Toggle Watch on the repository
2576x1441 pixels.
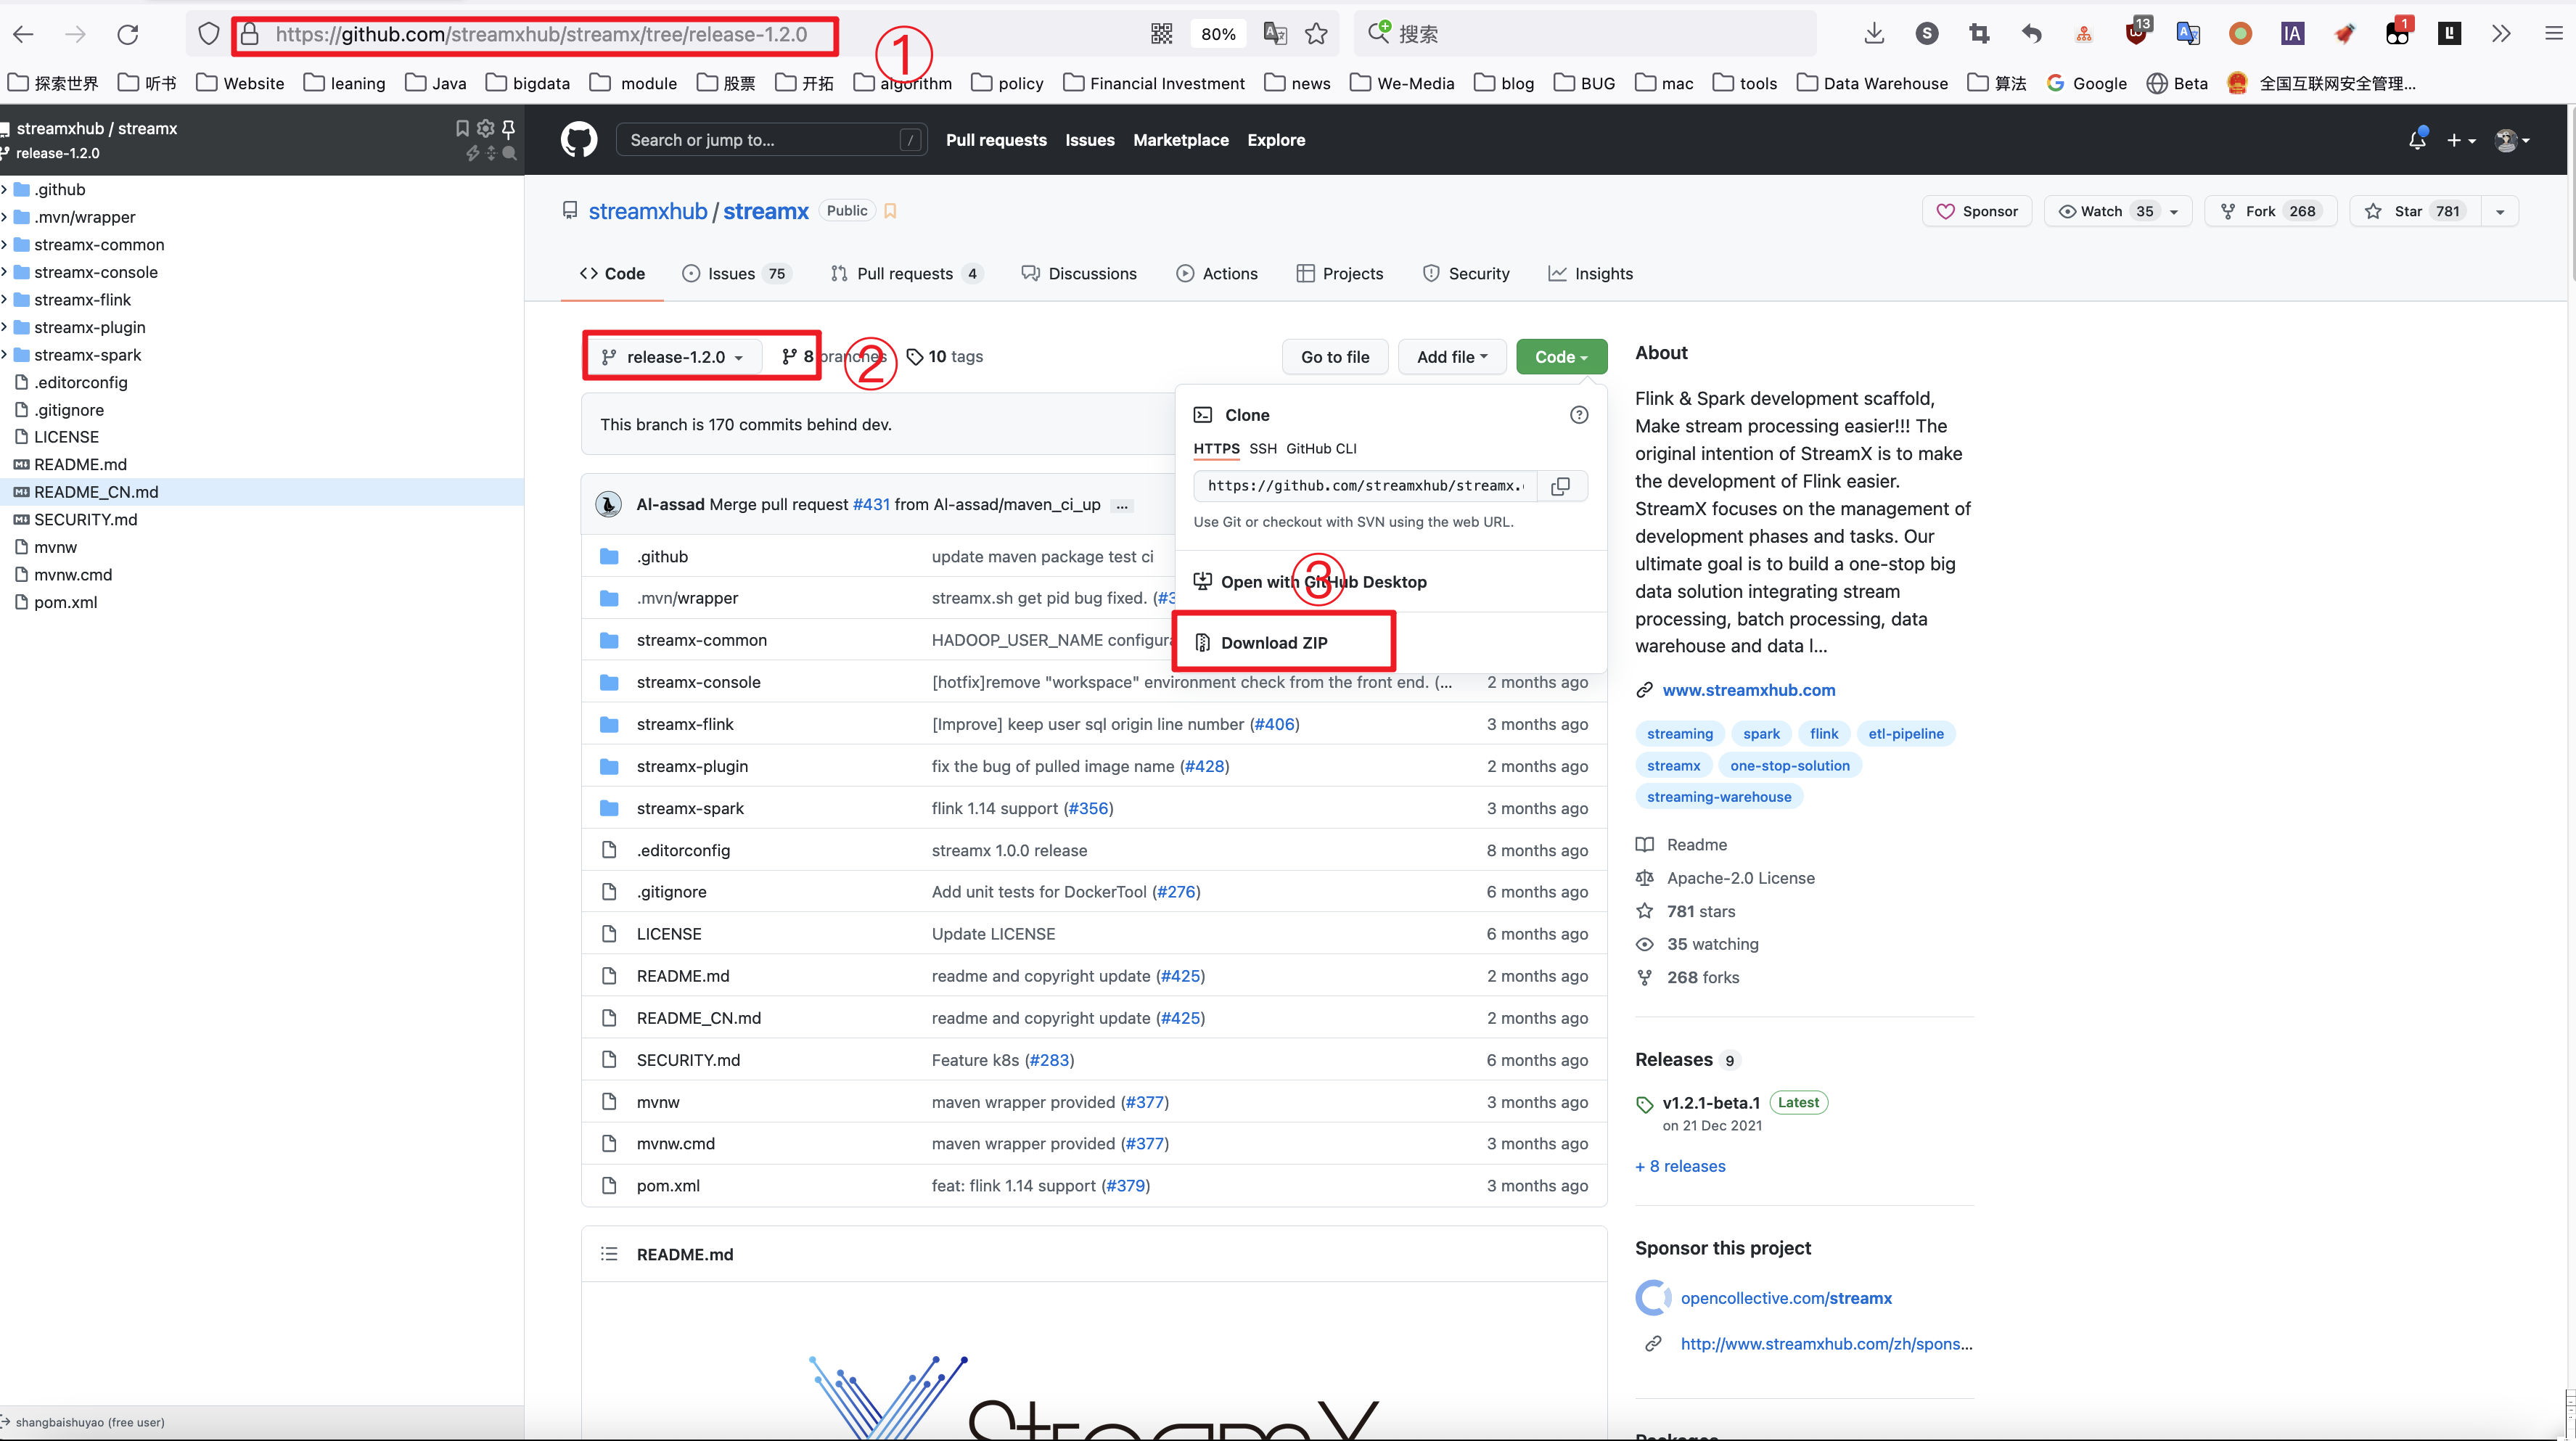[2118, 211]
